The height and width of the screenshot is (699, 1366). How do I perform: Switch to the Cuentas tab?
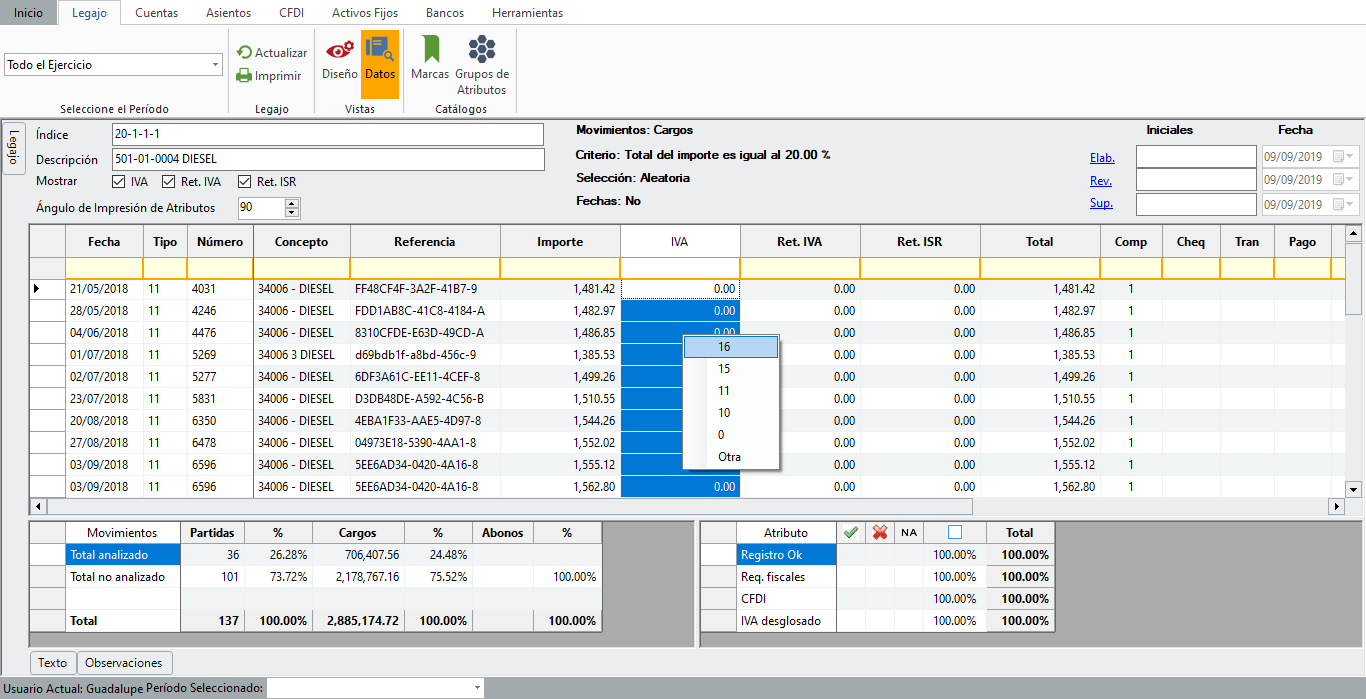click(156, 13)
